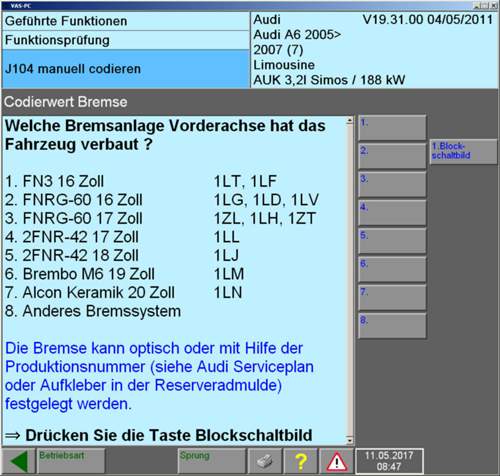Click the code '1LM'
This screenshot has height=476, width=500.
(229, 274)
